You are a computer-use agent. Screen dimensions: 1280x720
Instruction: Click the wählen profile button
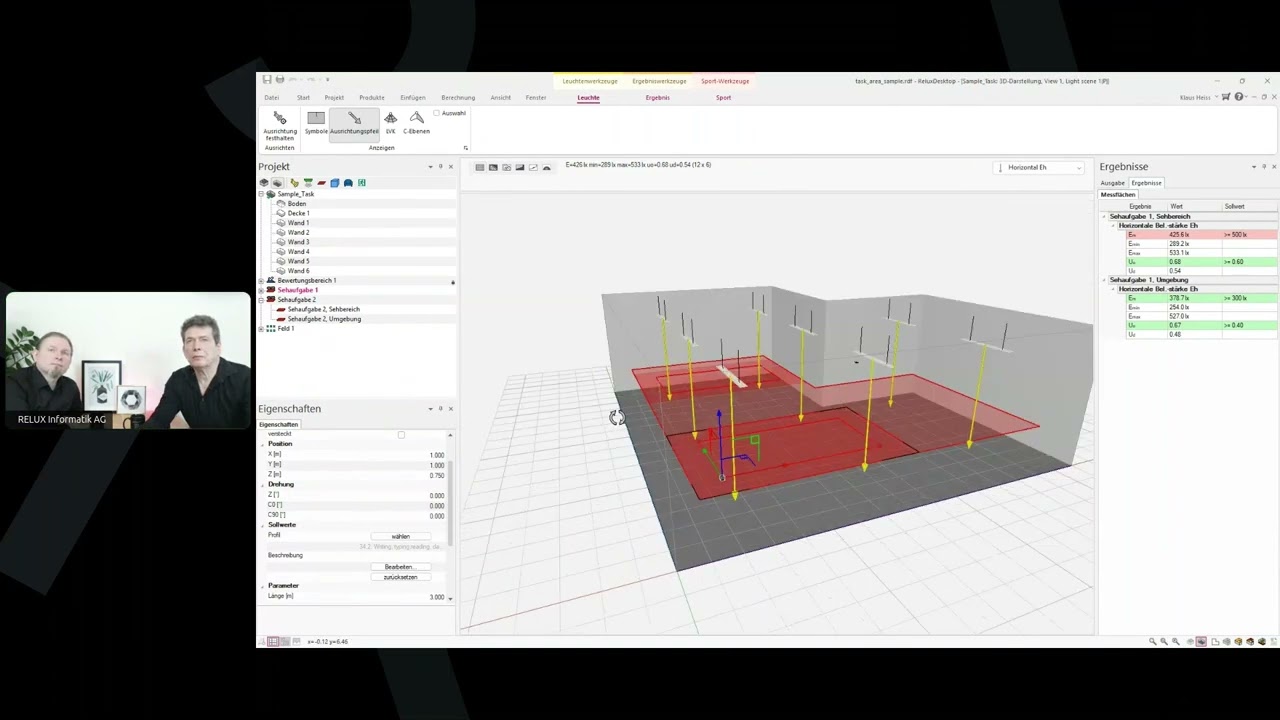click(401, 536)
